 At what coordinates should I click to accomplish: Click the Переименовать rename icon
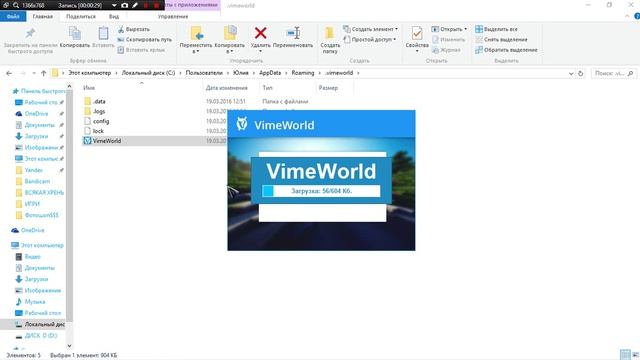[293, 33]
